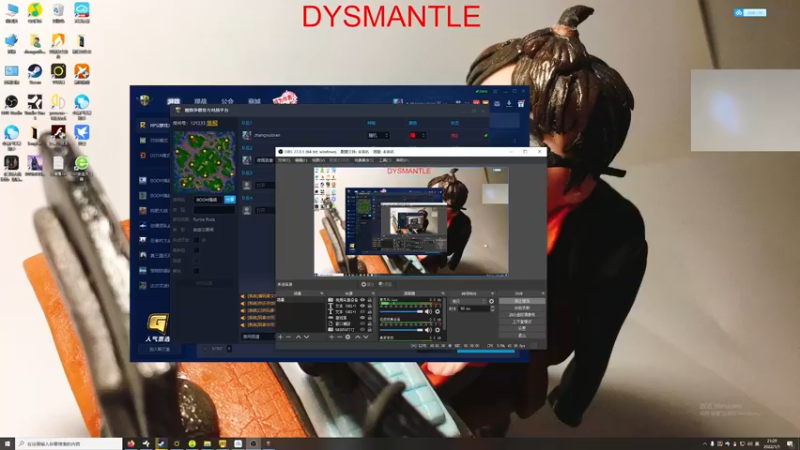Open race dropdown for player zhangxuizian

(x=379, y=135)
